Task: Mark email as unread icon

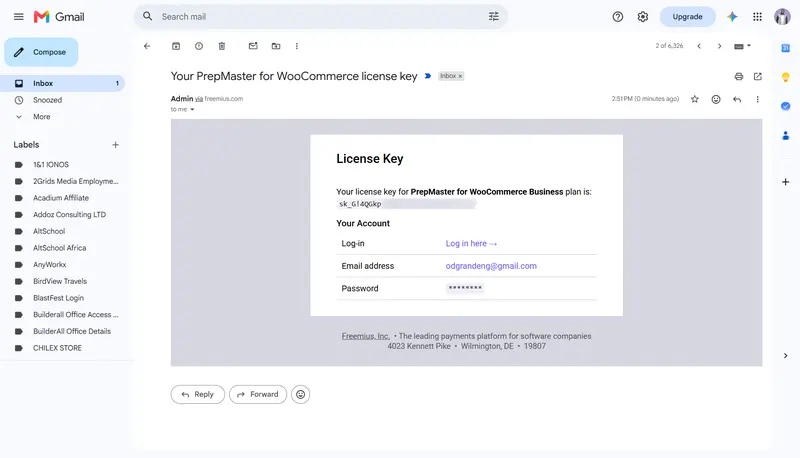Action: (253, 46)
